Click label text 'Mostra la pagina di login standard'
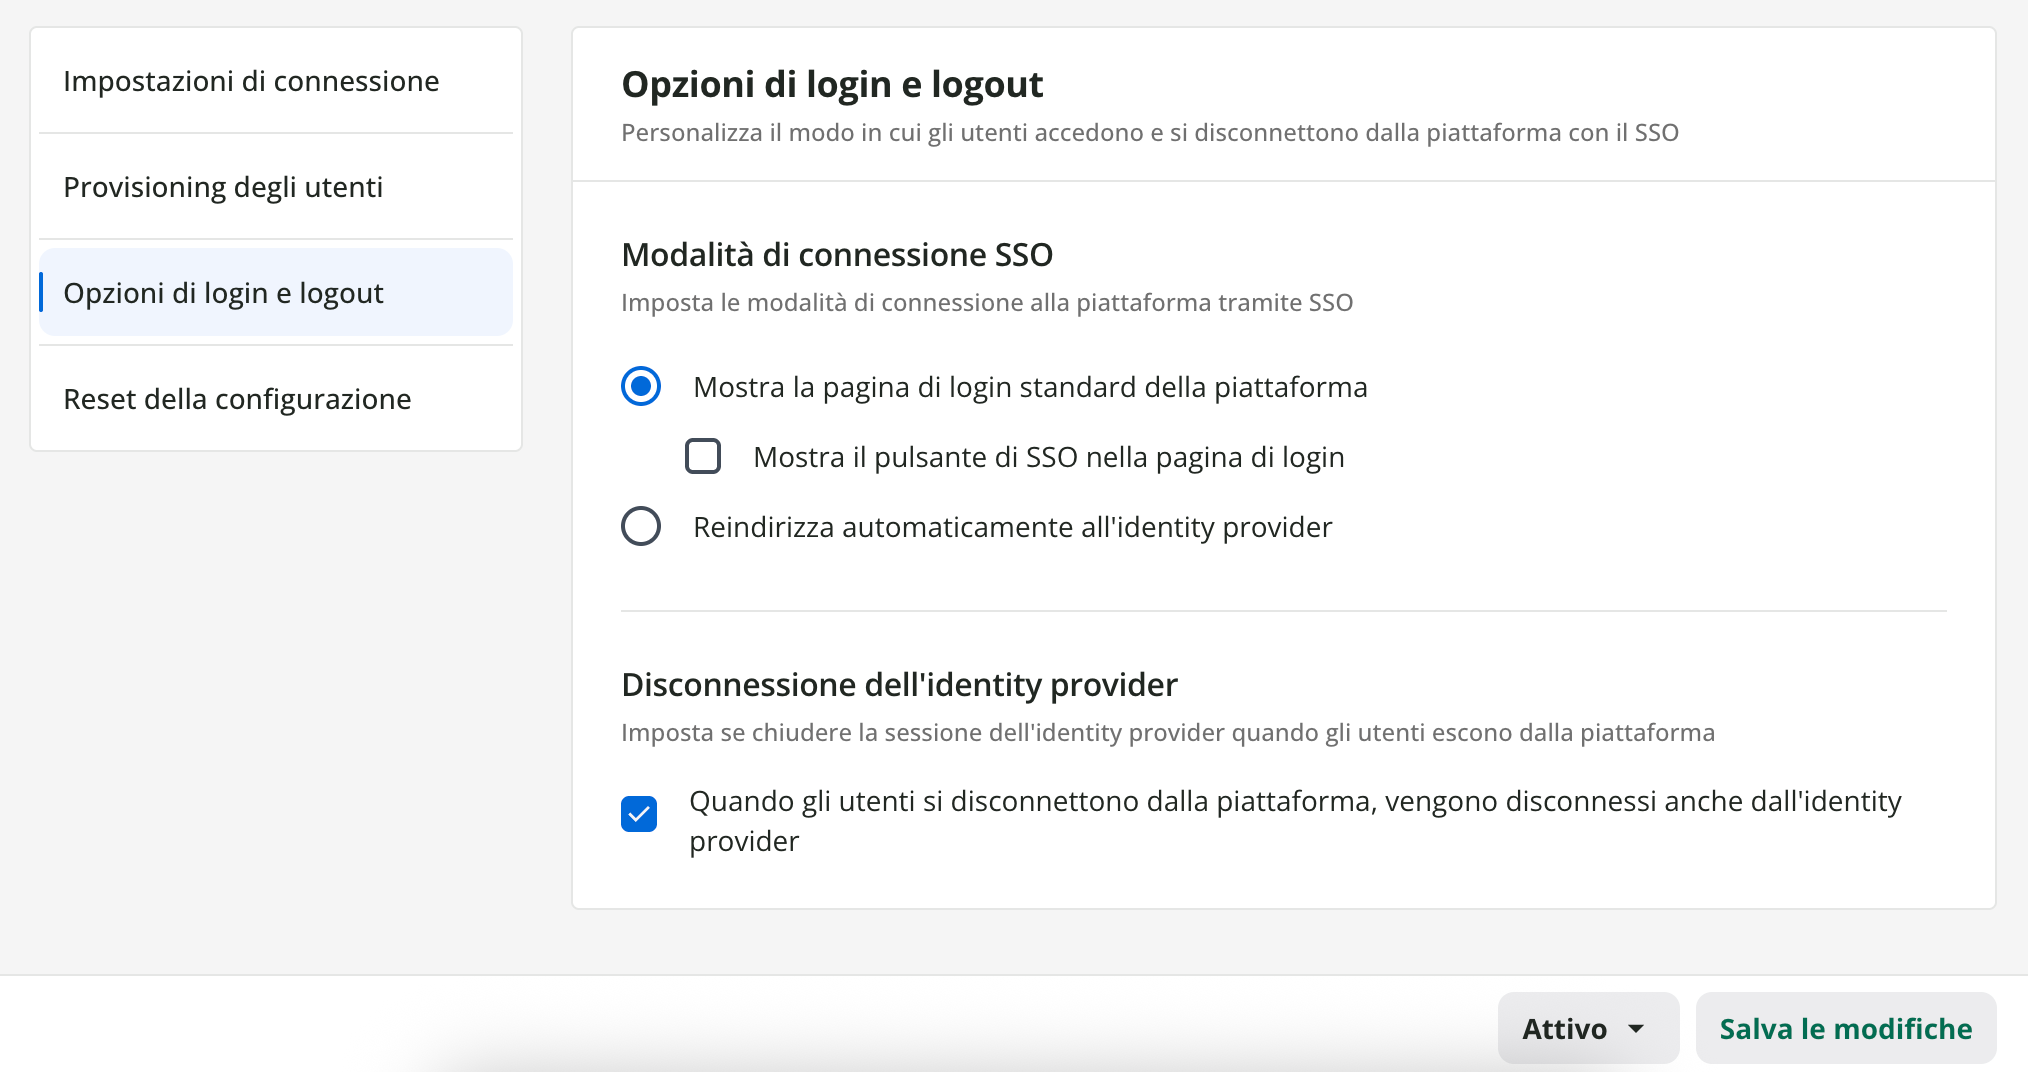 tap(1029, 387)
